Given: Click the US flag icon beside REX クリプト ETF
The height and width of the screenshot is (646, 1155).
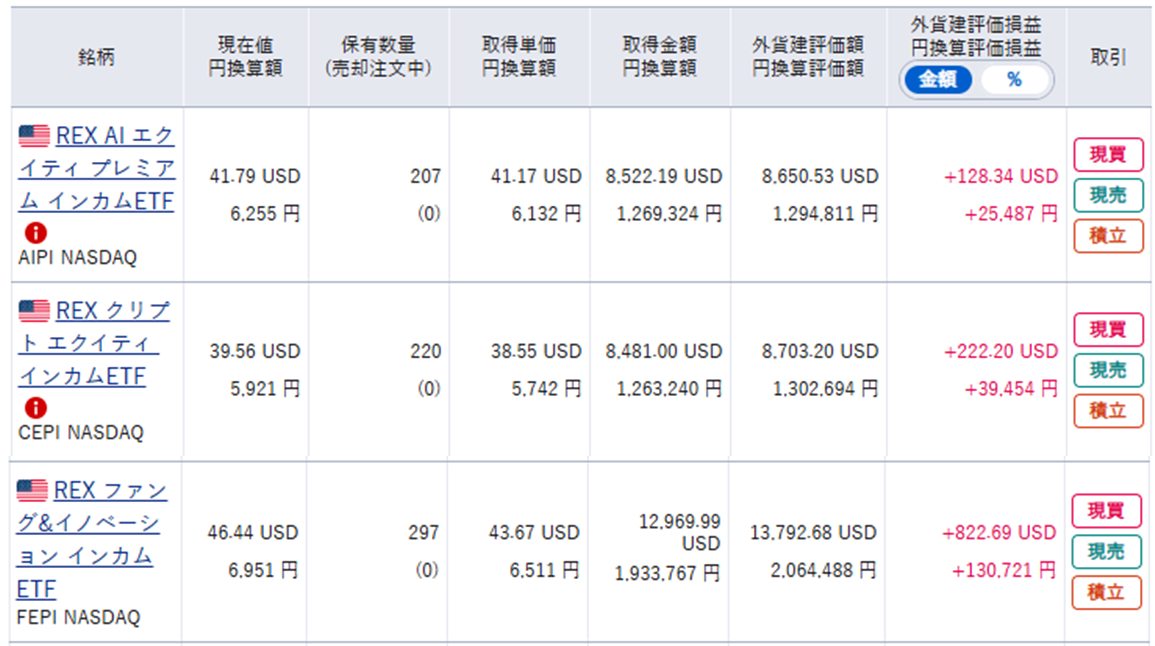Looking at the screenshot, I should pyautogui.click(x=34, y=311).
